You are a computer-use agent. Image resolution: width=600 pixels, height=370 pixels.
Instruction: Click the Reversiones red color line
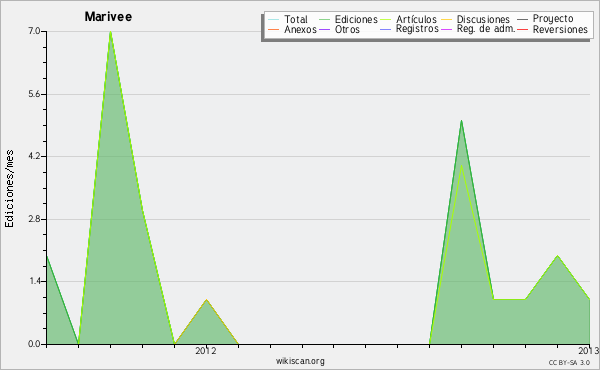pyautogui.click(x=522, y=29)
